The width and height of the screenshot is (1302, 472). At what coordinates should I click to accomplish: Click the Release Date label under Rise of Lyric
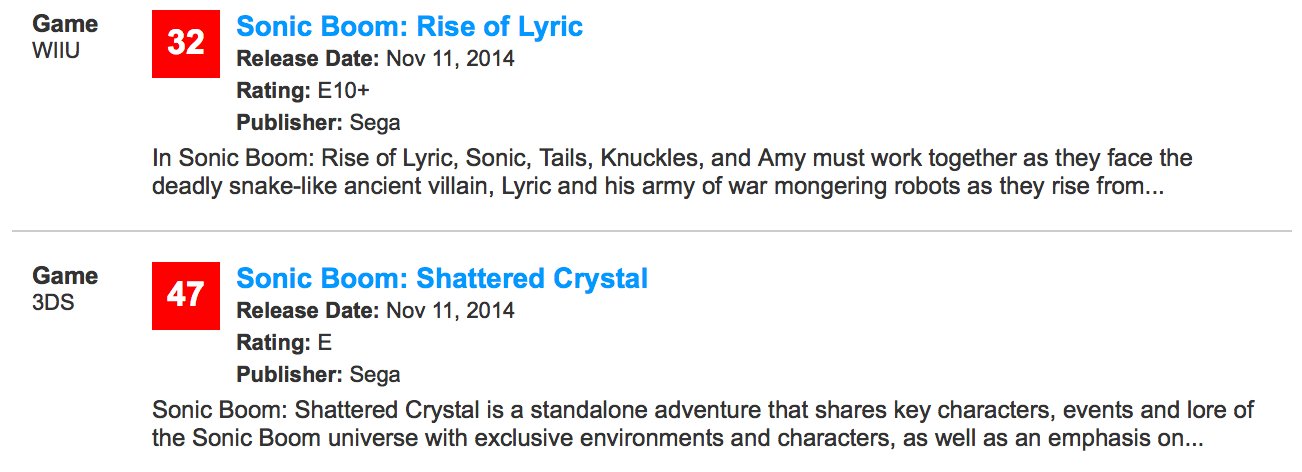coord(307,58)
